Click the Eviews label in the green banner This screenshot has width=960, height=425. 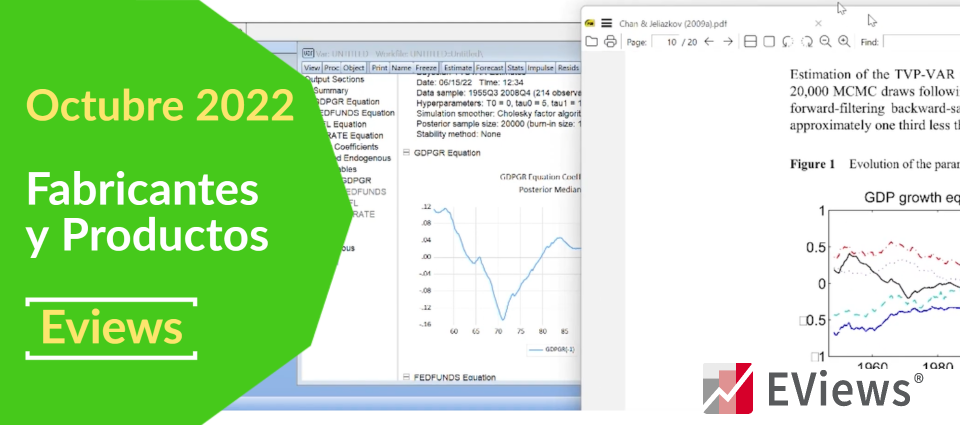coord(112,327)
